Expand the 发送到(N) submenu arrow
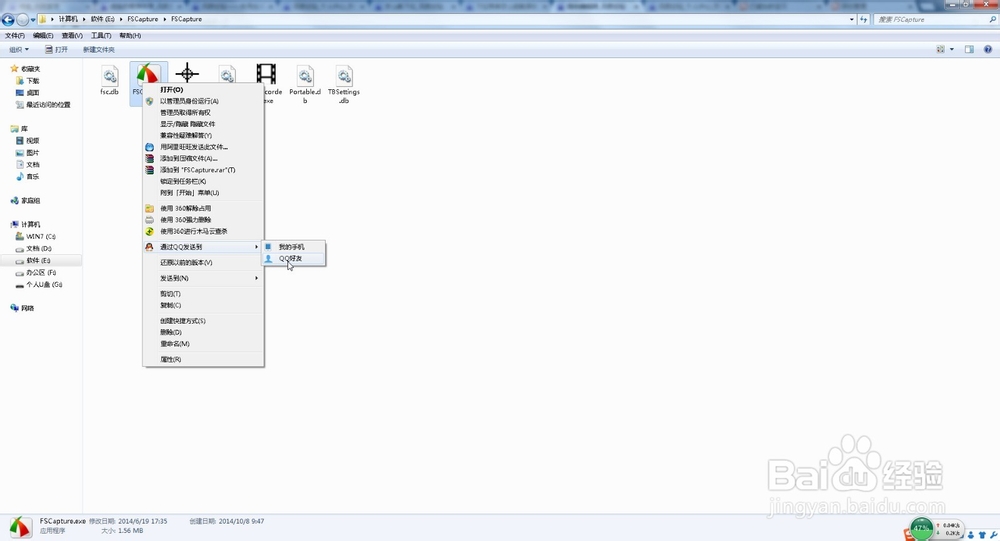Viewport: 1000px width, 541px height. (x=256, y=278)
